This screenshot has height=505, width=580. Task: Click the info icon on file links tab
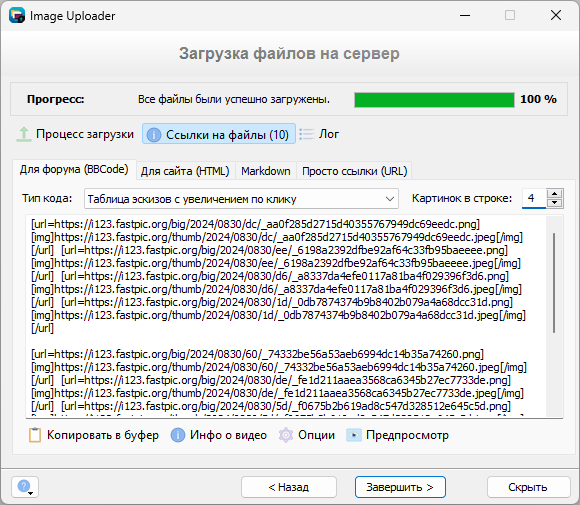(154, 135)
